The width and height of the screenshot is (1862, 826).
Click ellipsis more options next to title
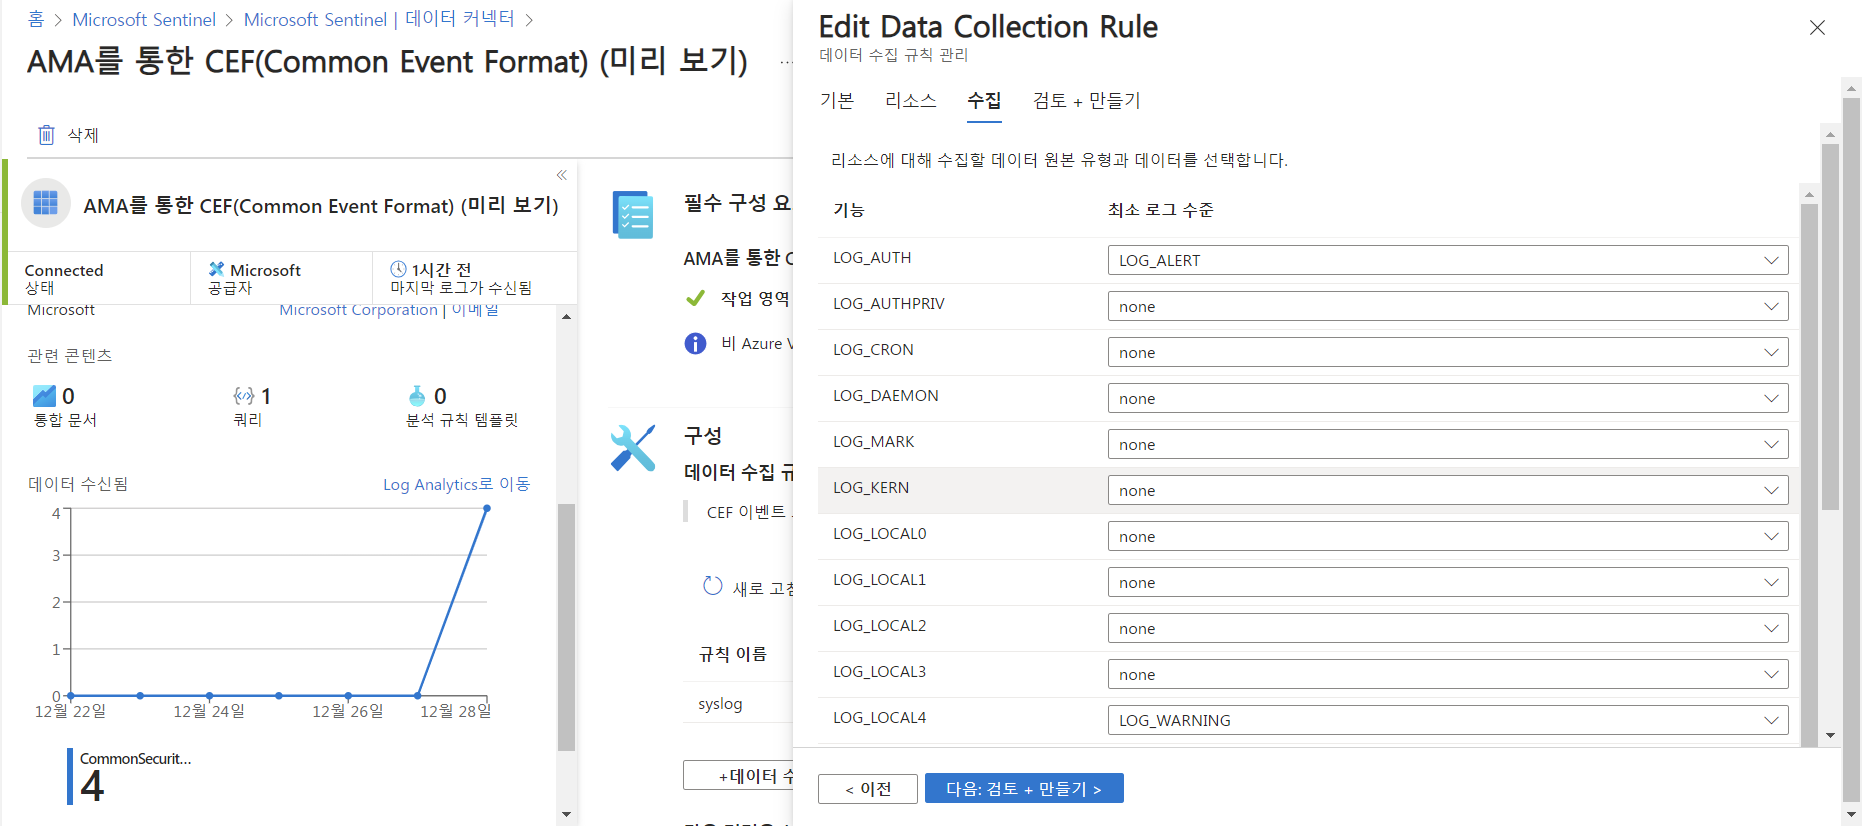786,63
